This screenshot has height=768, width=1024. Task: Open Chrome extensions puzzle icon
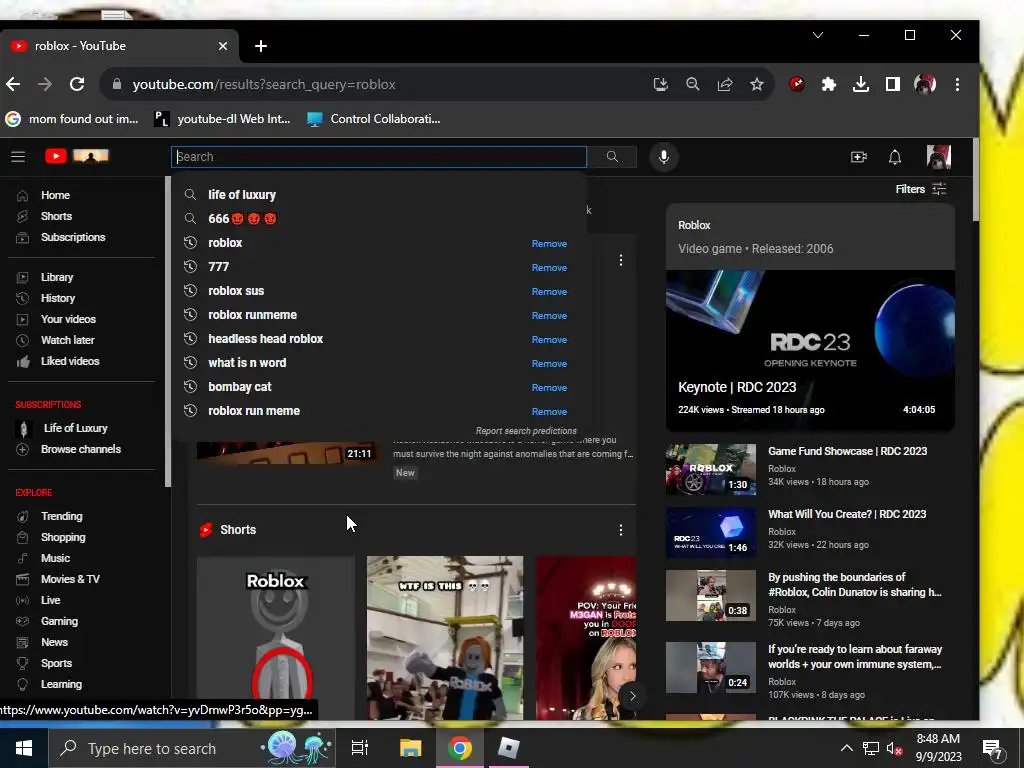click(829, 84)
